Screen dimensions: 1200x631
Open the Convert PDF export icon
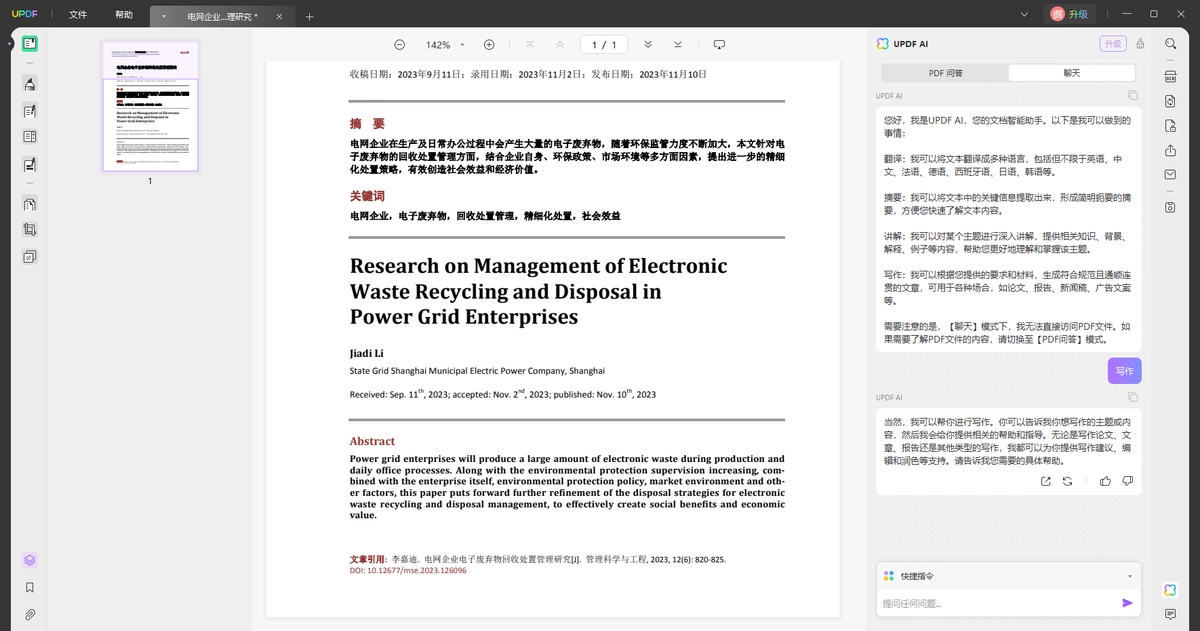click(x=1170, y=101)
